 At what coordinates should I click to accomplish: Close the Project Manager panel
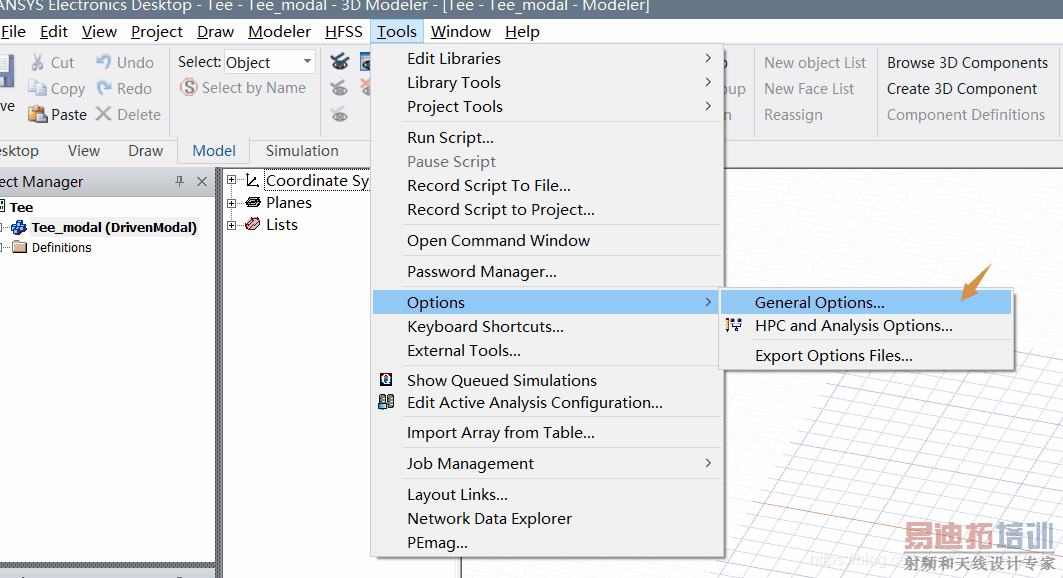click(x=202, y=182)
